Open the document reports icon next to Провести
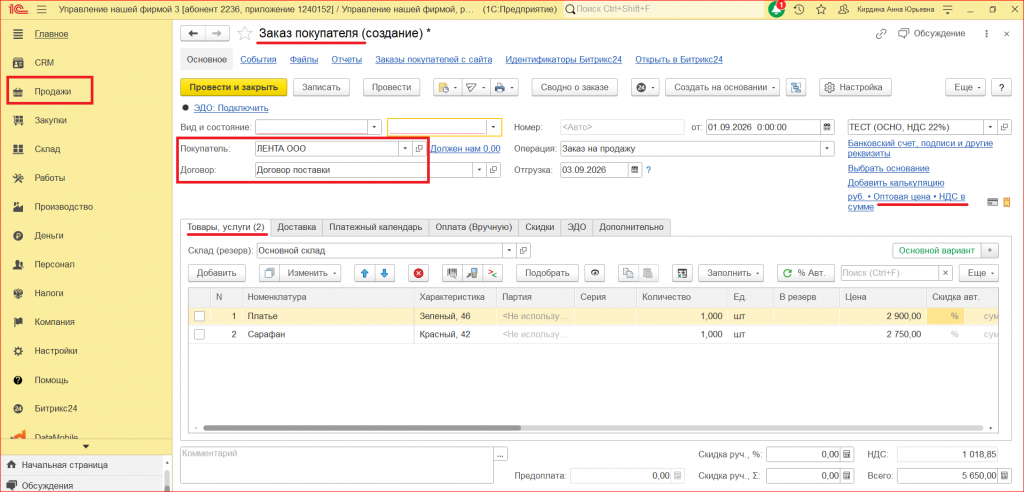This screenshot has height=492, width=1024. click(447, 87)
